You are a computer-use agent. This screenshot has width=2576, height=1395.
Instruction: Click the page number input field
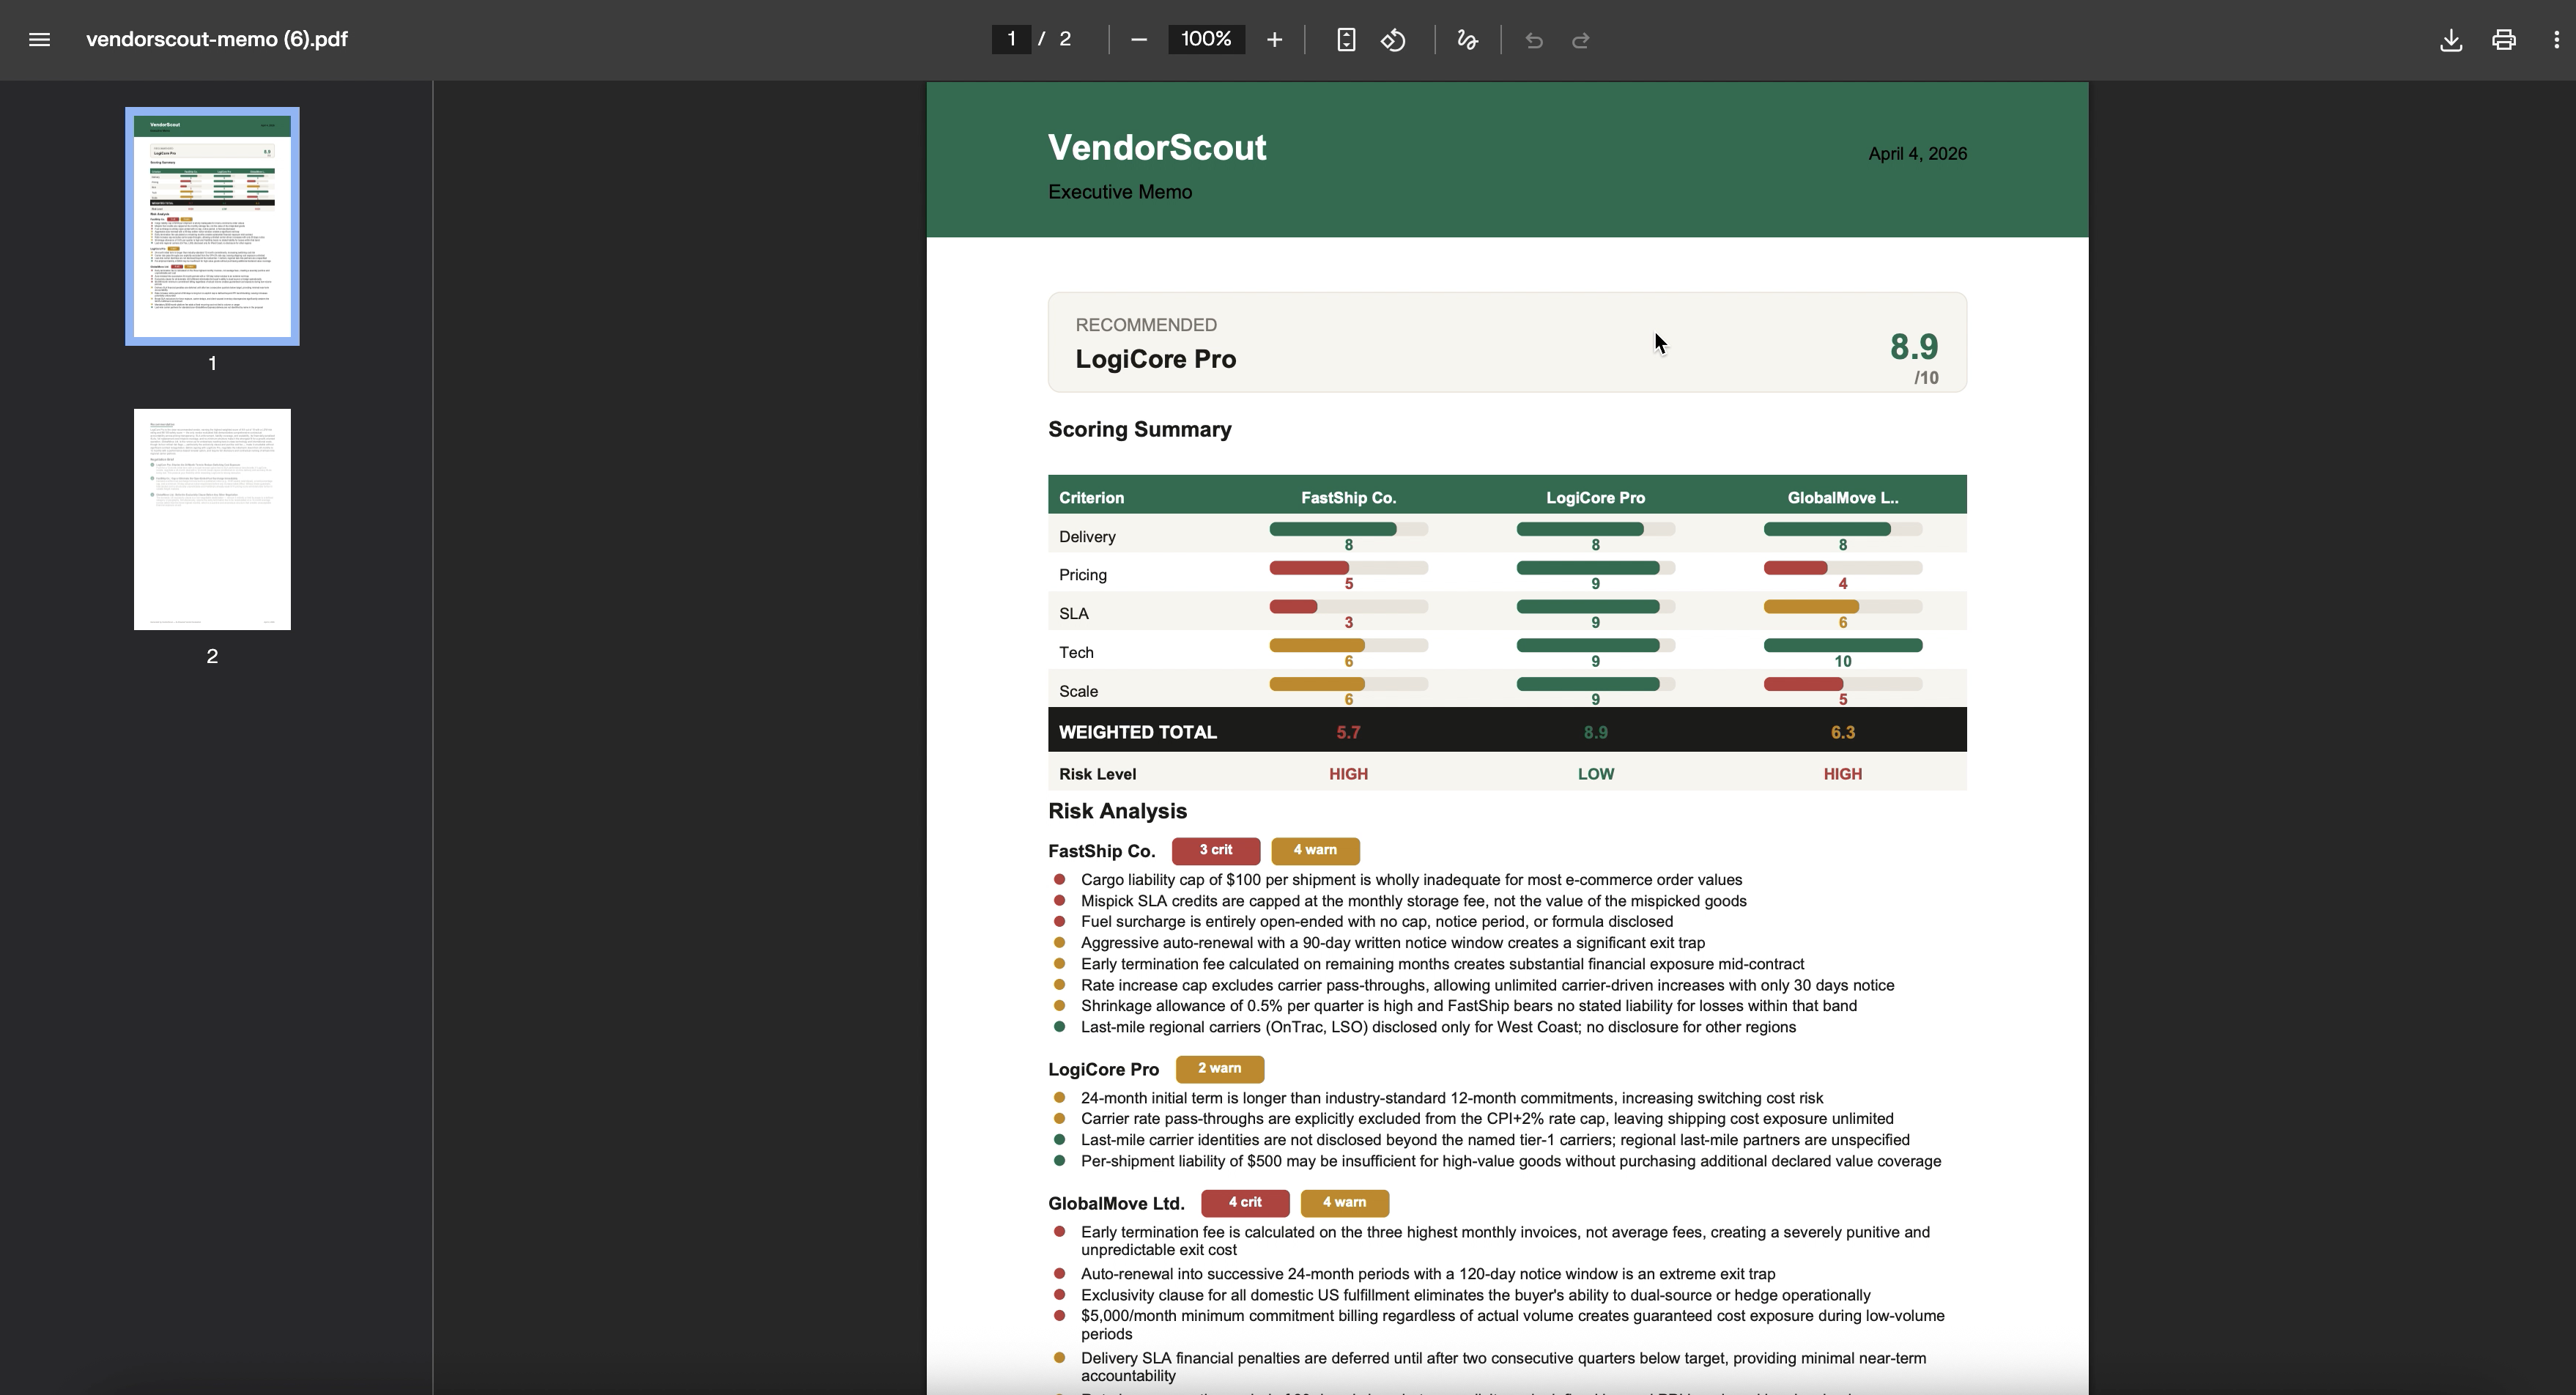click(x=1011, y=39)
